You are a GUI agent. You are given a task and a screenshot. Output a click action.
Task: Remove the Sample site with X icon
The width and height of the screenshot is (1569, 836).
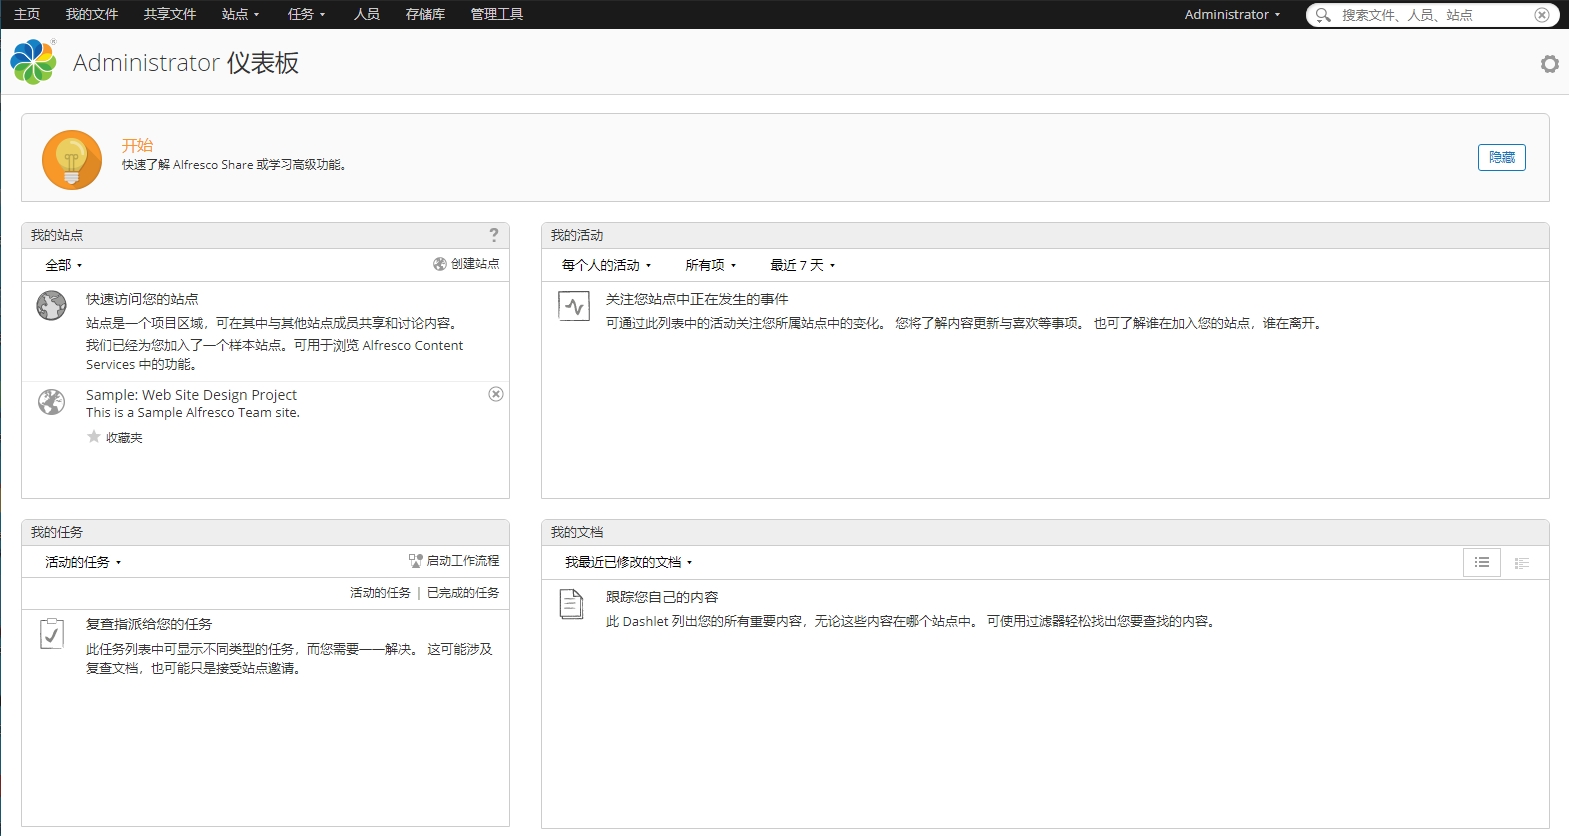click(x=496, y=394)
